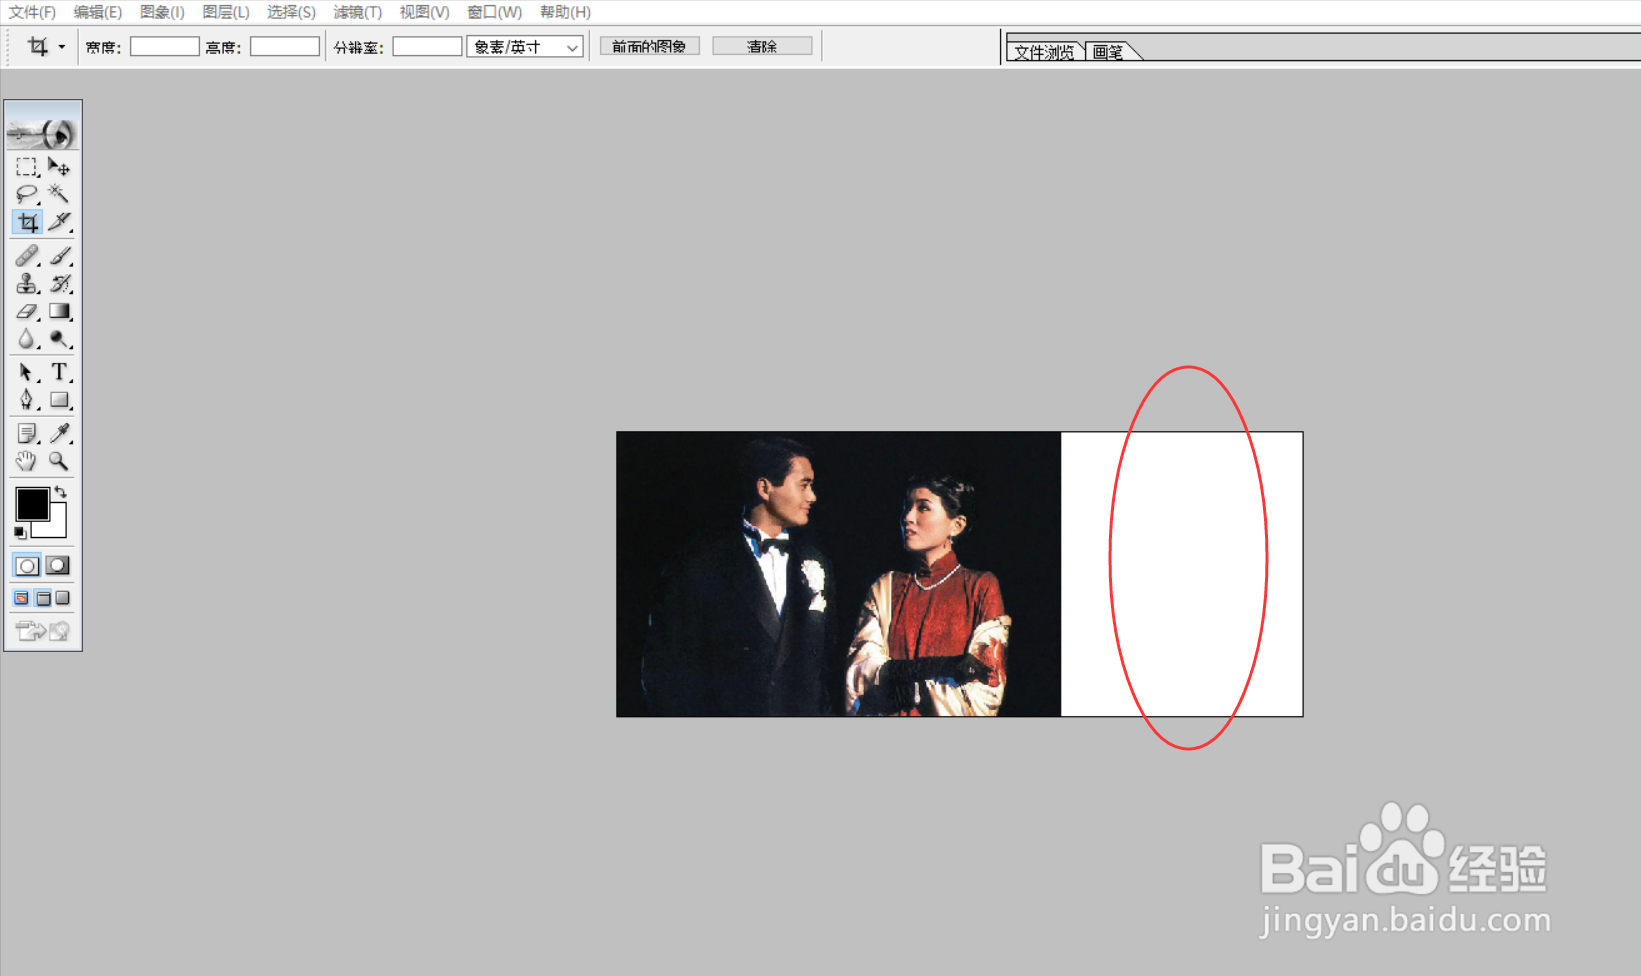Select the Healing Brush tool

pyautogui.click(x=27, y=256)
